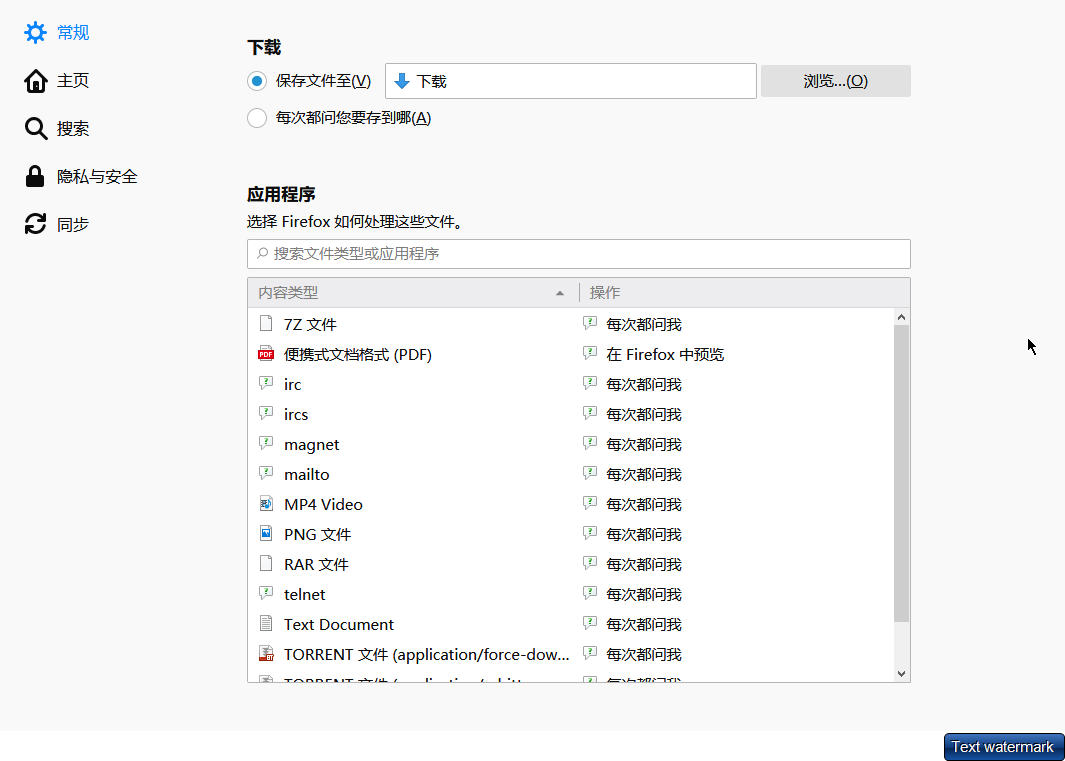The height and width of the screenshot is (761, 1065).
Task: Click the Text watermark button
Action: pyautogui.click(x=1003, y=747)
